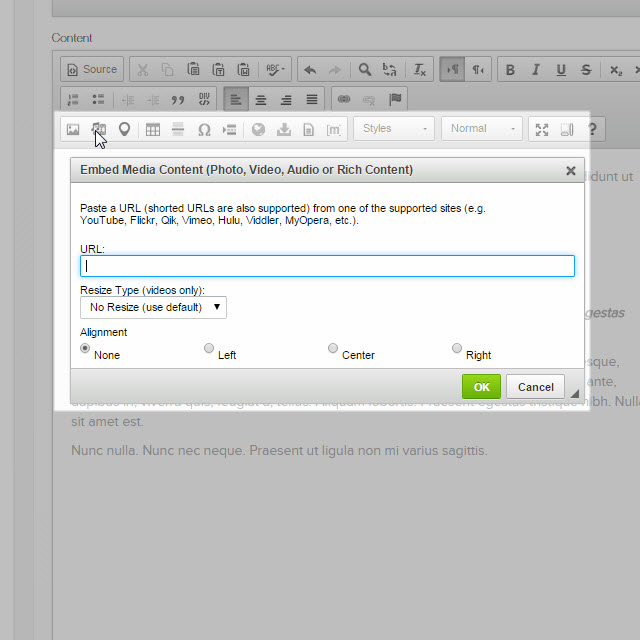Open the special character Omega icon
640x640 pixels.
[204, 130]
